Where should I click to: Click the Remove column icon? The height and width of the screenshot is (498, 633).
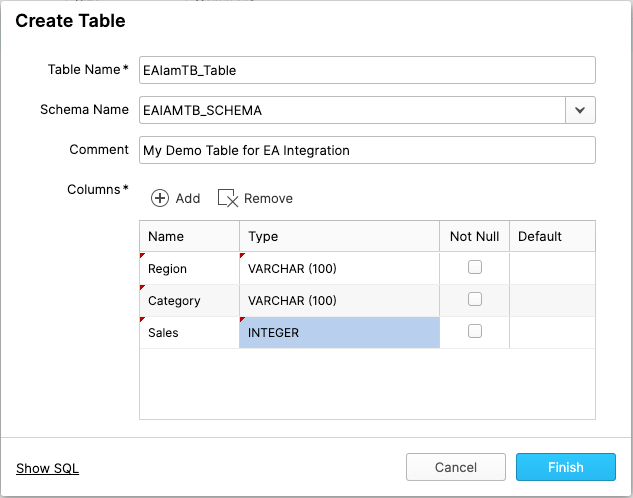[x=228, y=198]
